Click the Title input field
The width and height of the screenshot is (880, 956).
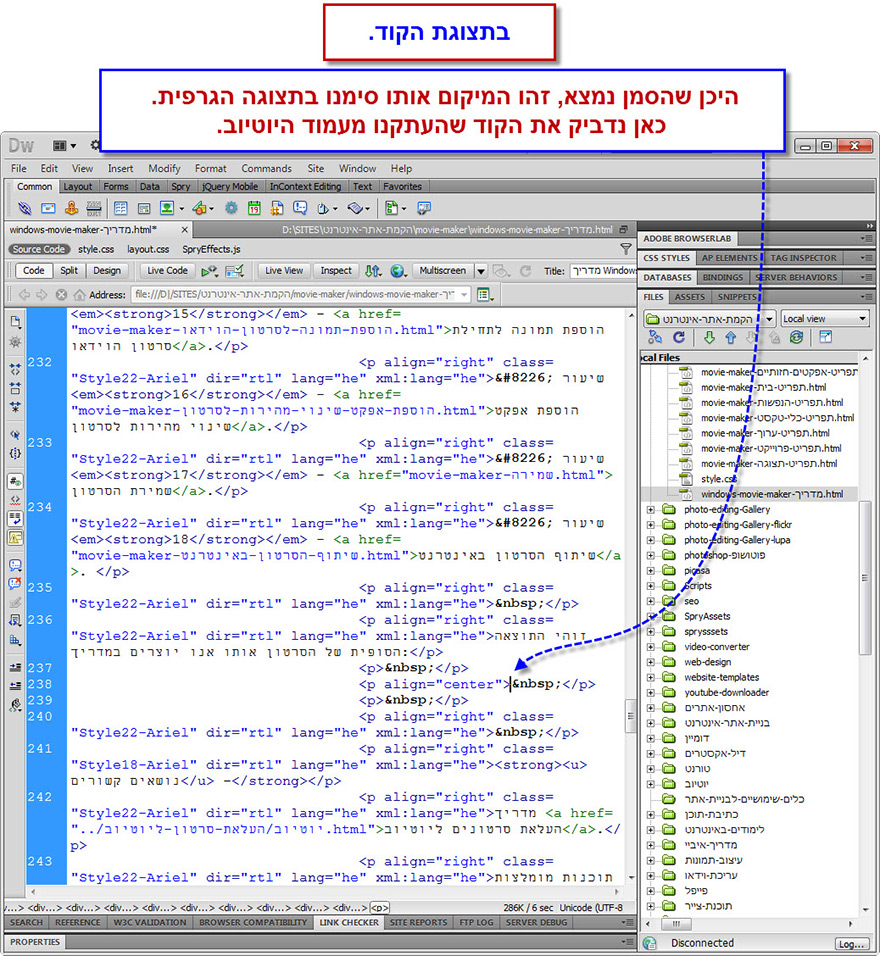click(x=602, y=271)
